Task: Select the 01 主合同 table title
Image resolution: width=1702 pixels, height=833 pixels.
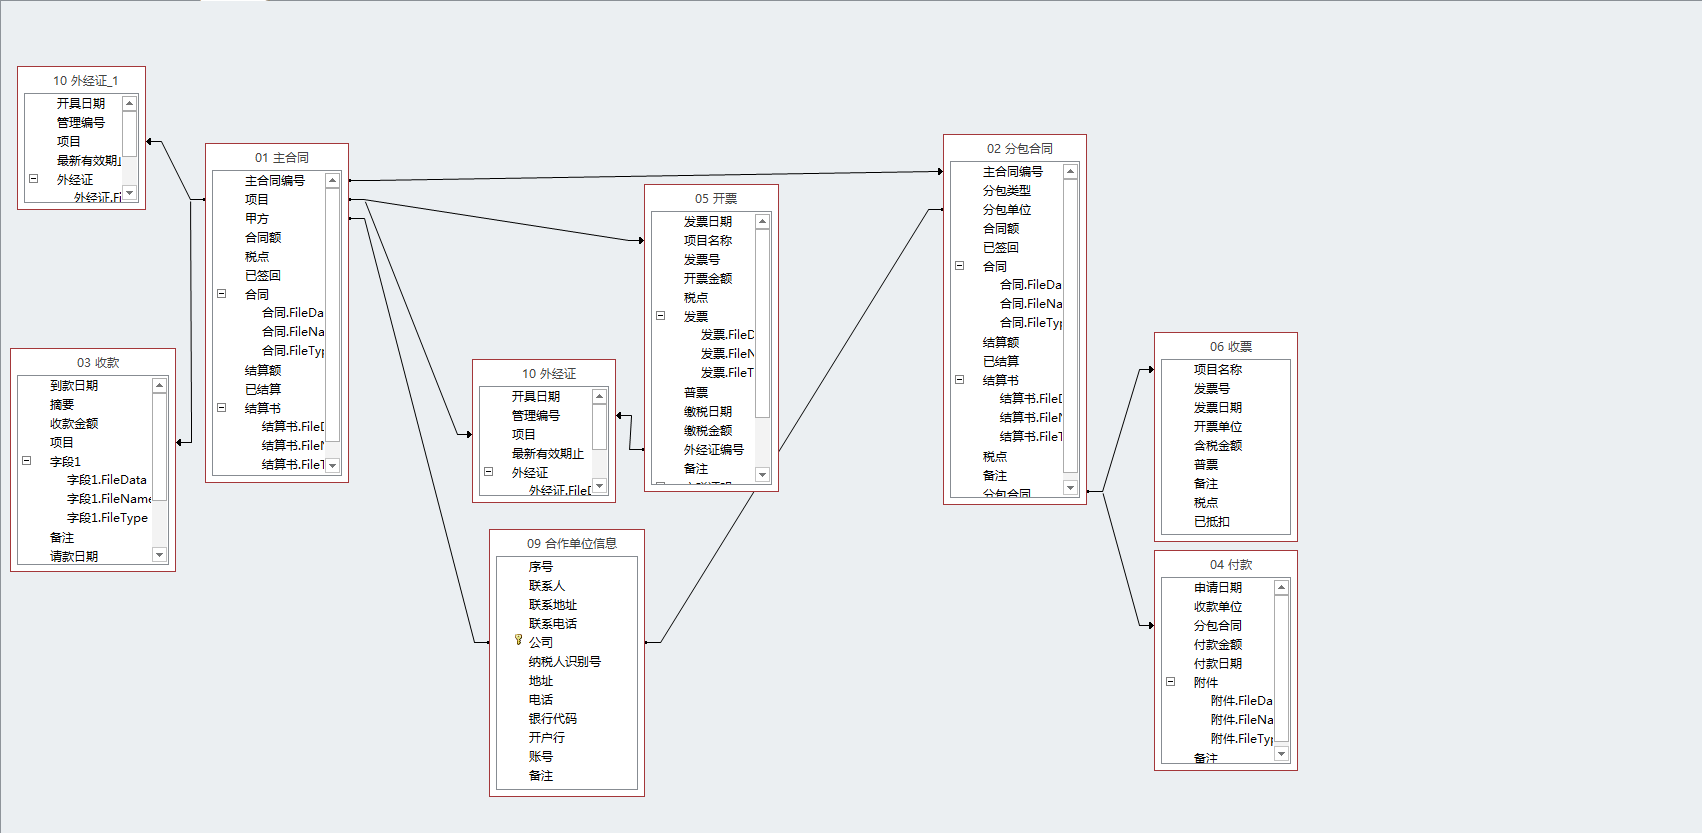Action: pos(282,157)
